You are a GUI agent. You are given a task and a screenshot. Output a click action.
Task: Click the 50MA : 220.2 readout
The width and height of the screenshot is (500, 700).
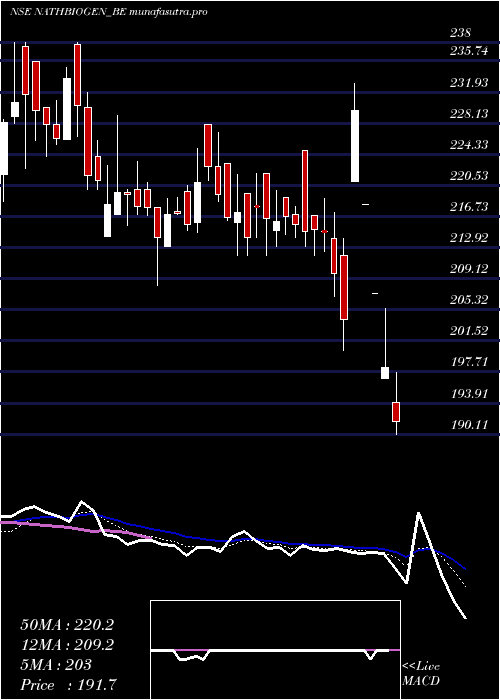click(x=67, y=625)
